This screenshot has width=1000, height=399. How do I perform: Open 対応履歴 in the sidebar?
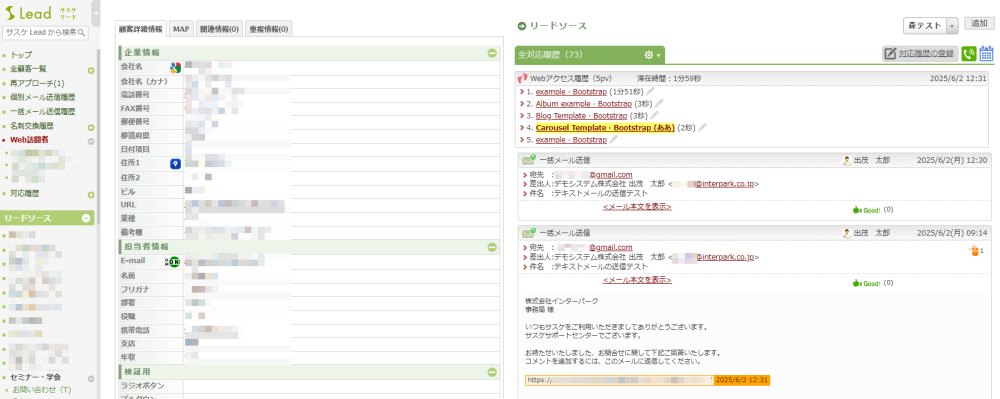(24, 193)
